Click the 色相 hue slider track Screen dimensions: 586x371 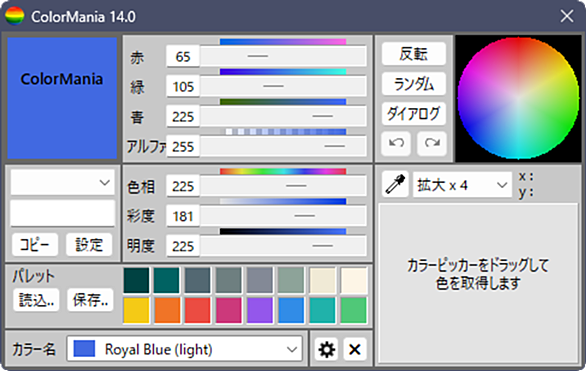tap(283, 186)
